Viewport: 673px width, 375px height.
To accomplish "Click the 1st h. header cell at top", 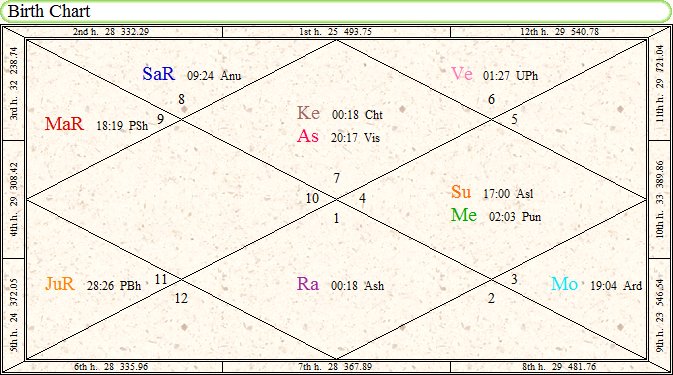I will pyautogui.click(x=336, y=32).
